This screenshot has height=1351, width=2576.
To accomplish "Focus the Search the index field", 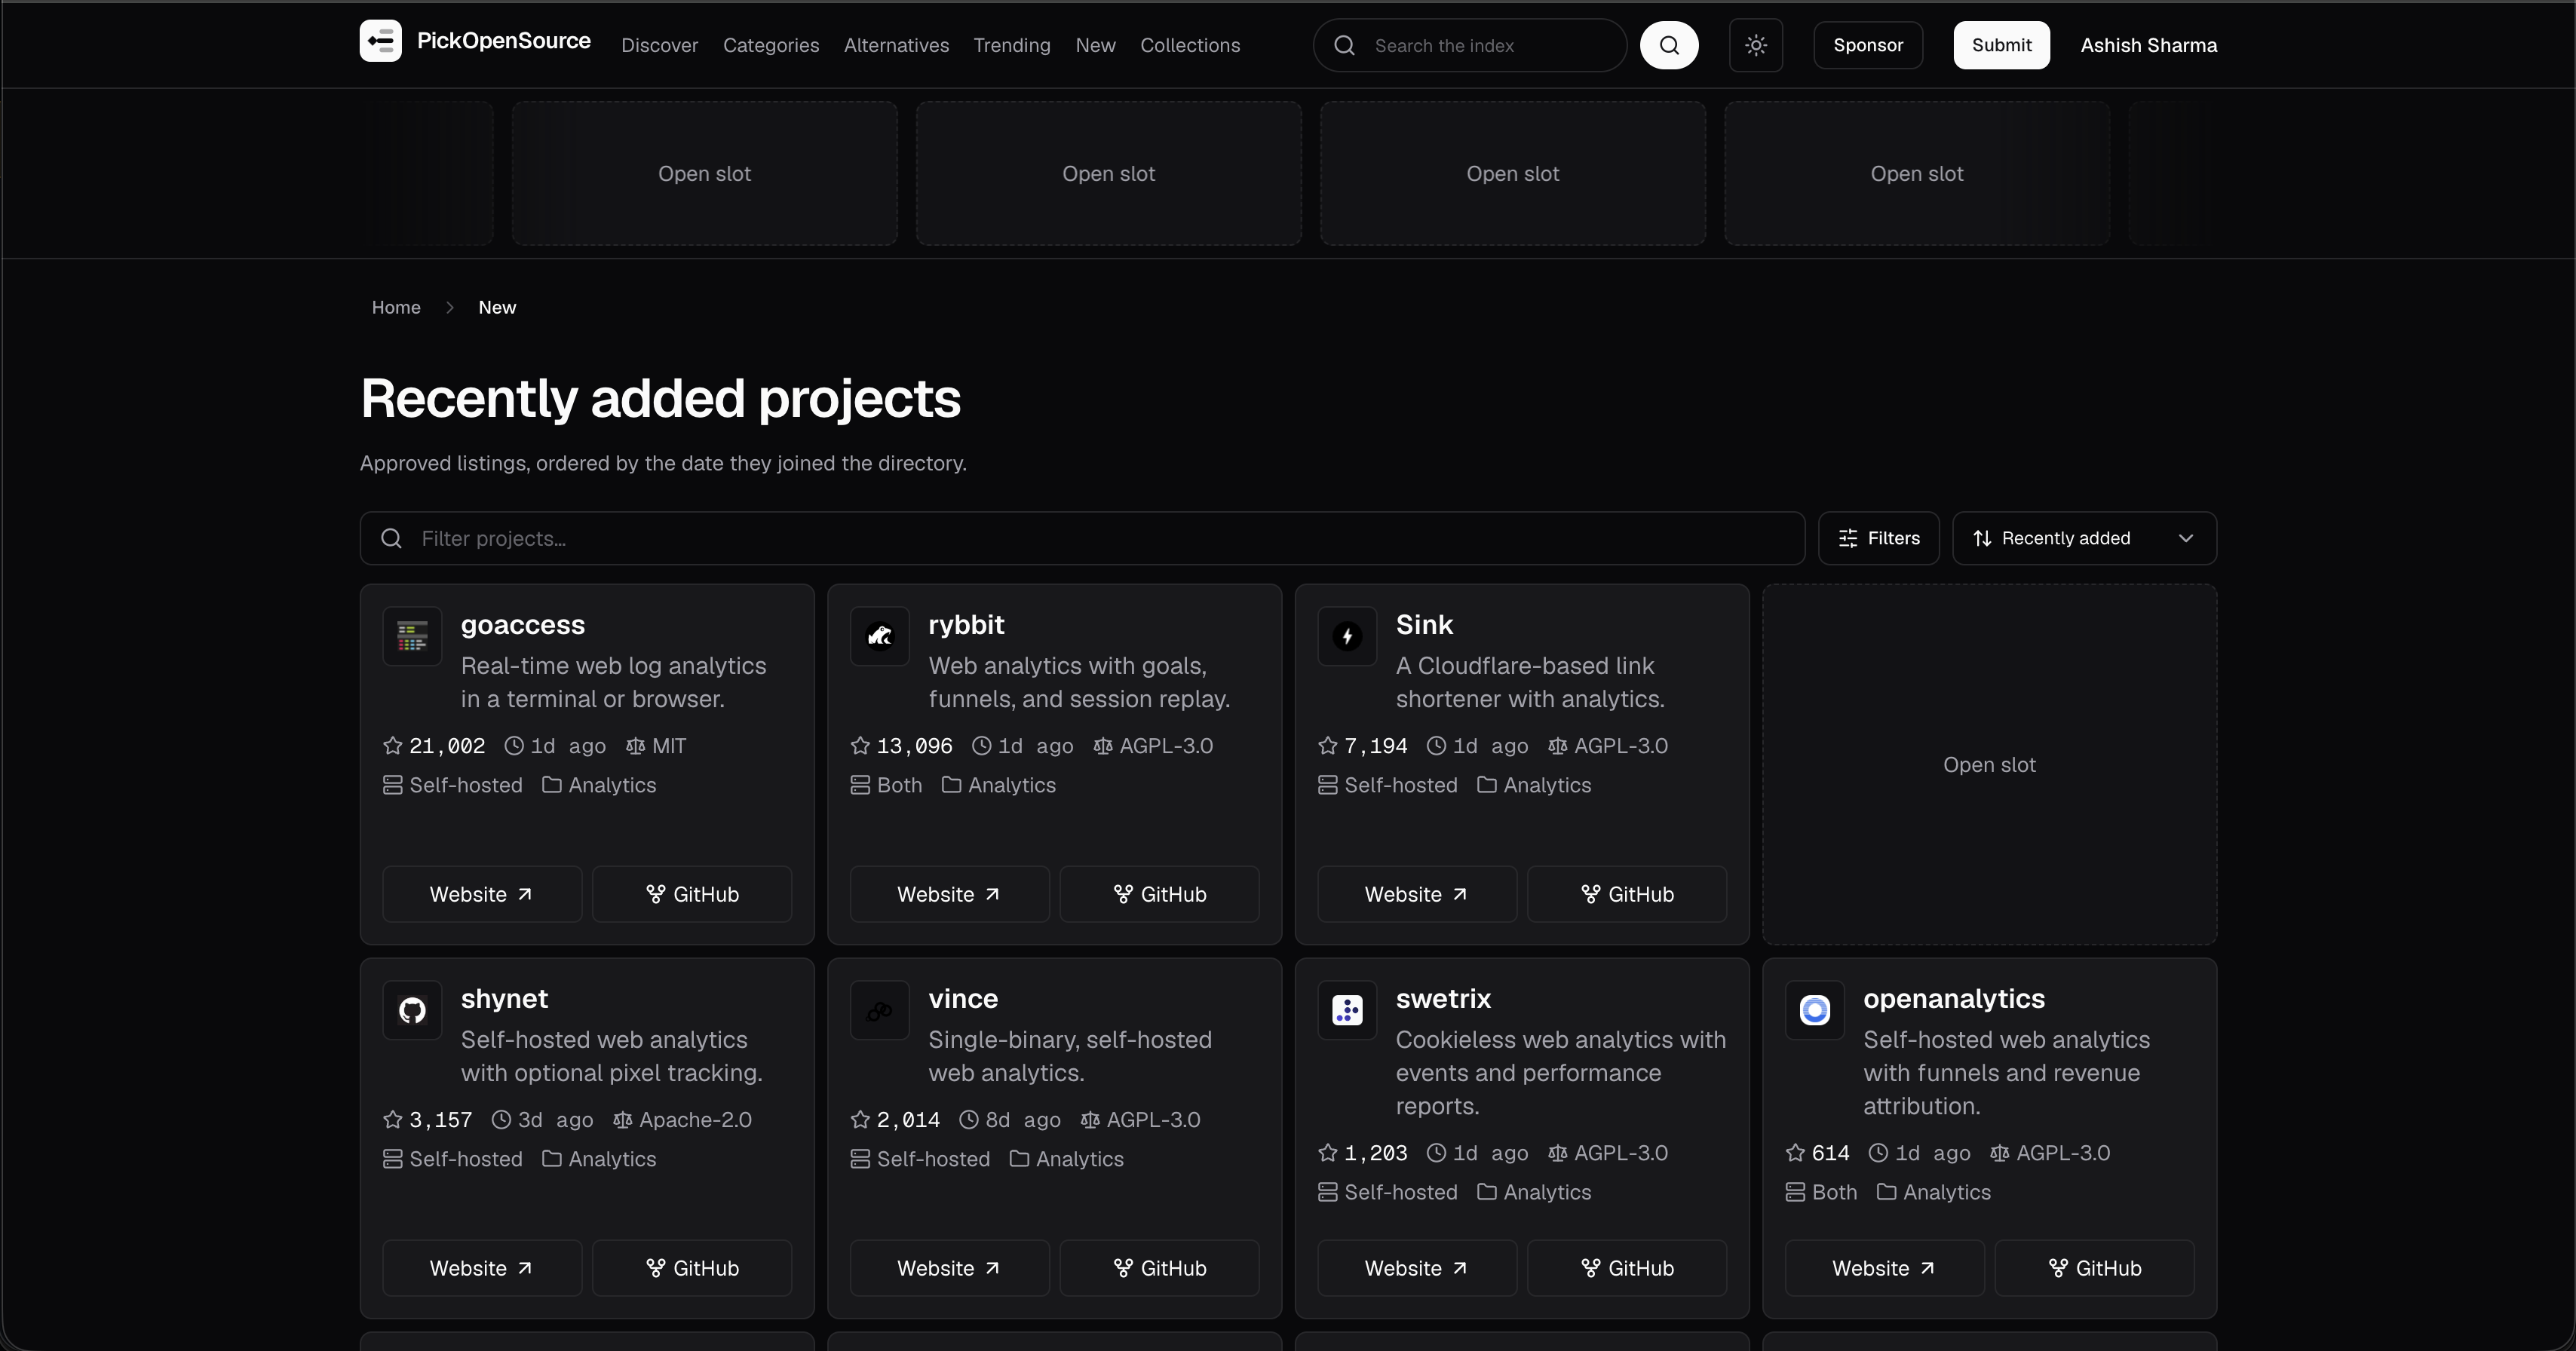I will (x=1469, y=45).
